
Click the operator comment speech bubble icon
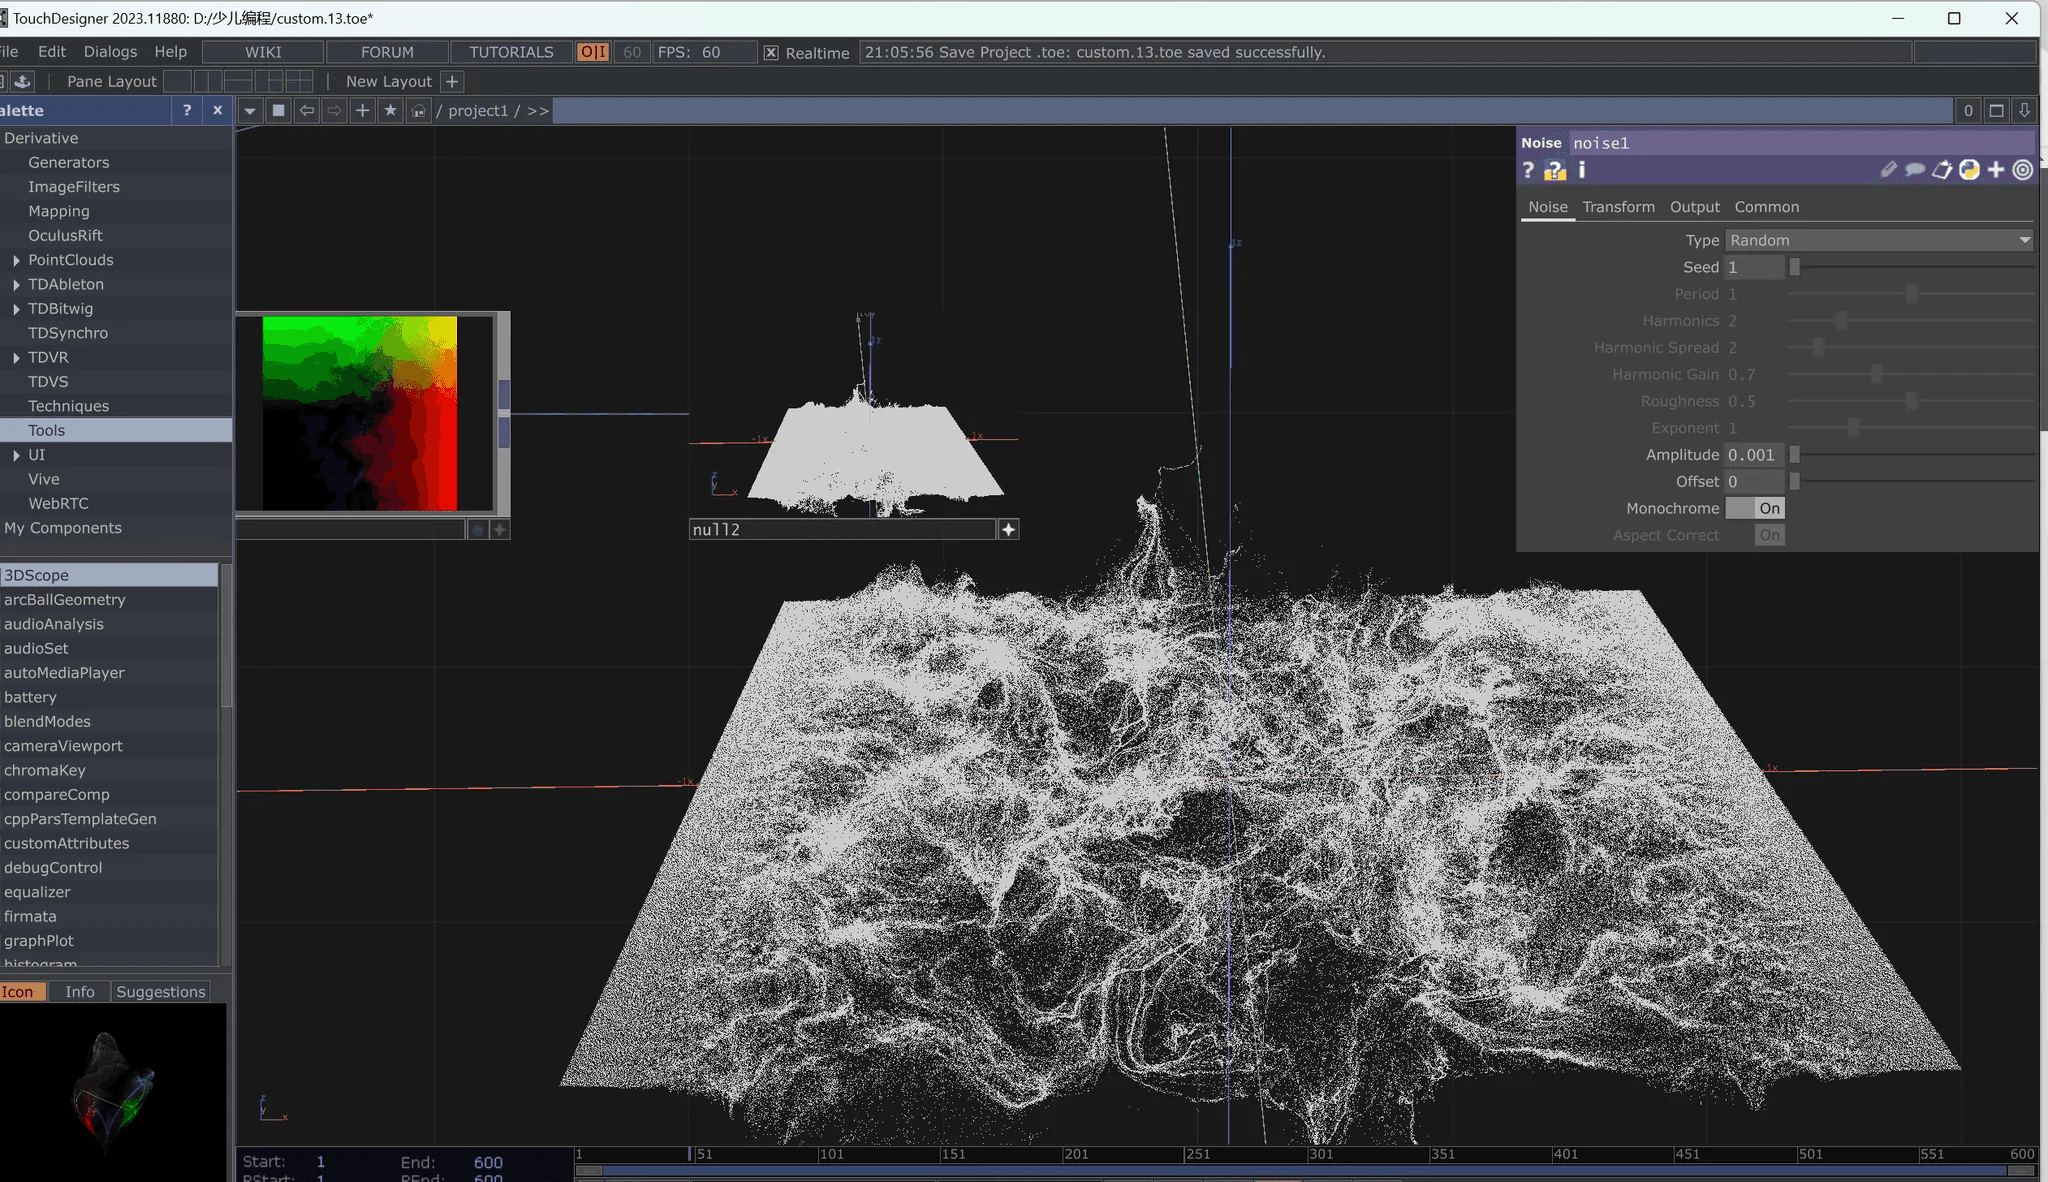pyautogui.click(x=1915, y=170)
